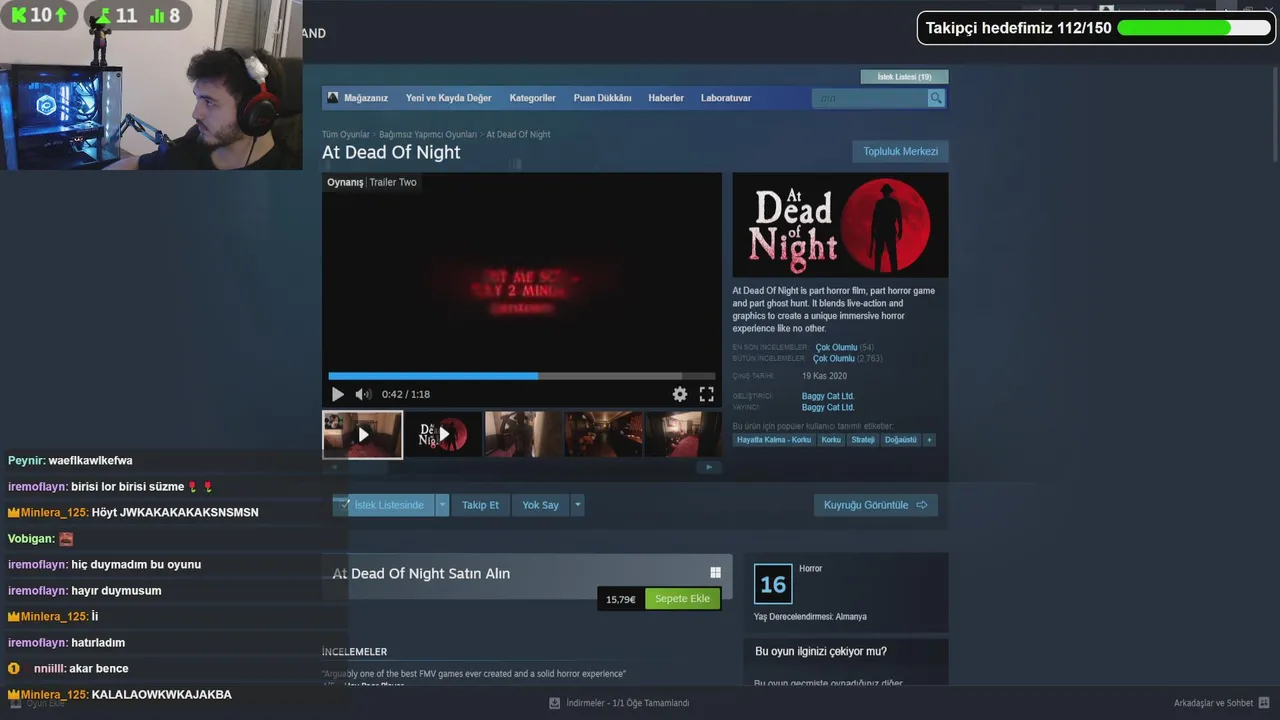Expand the wishlist dropdown arrow
This screenshot has width=1280, height=720.
442,505
